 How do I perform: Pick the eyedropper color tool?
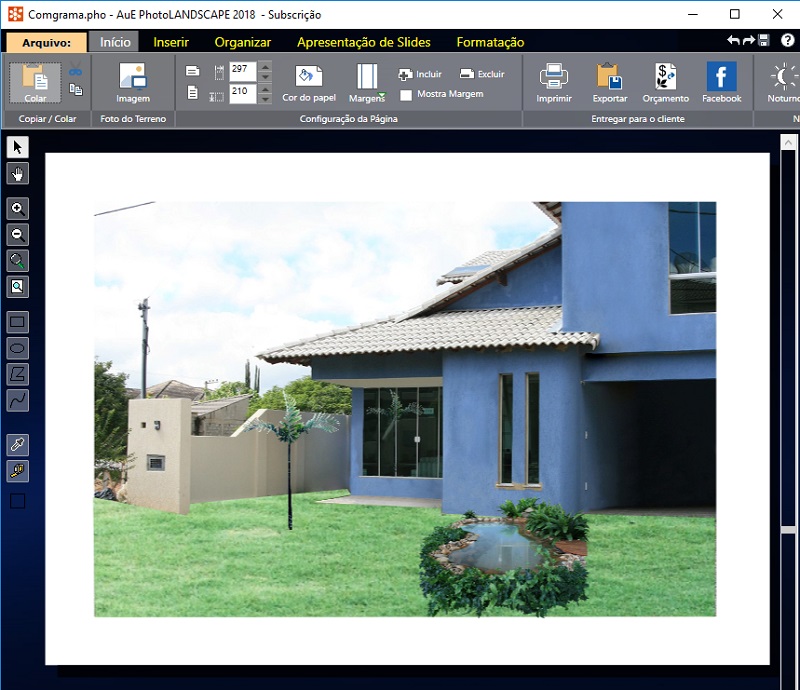(18, 444)
